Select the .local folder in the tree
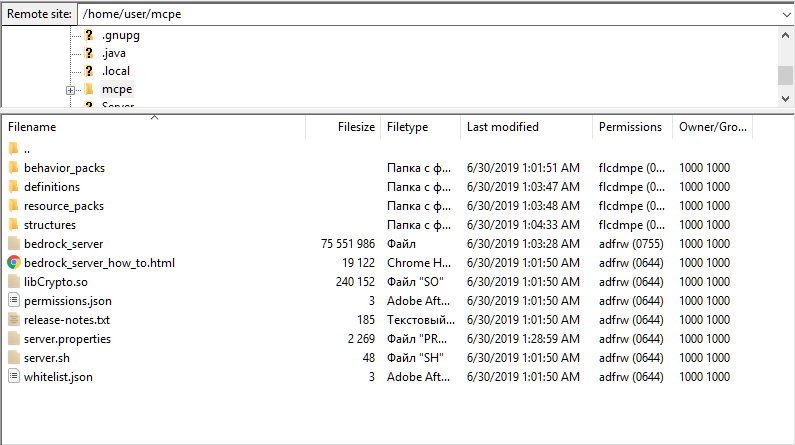795x445 pixels. pyautogui.click(x=116, y=71)
